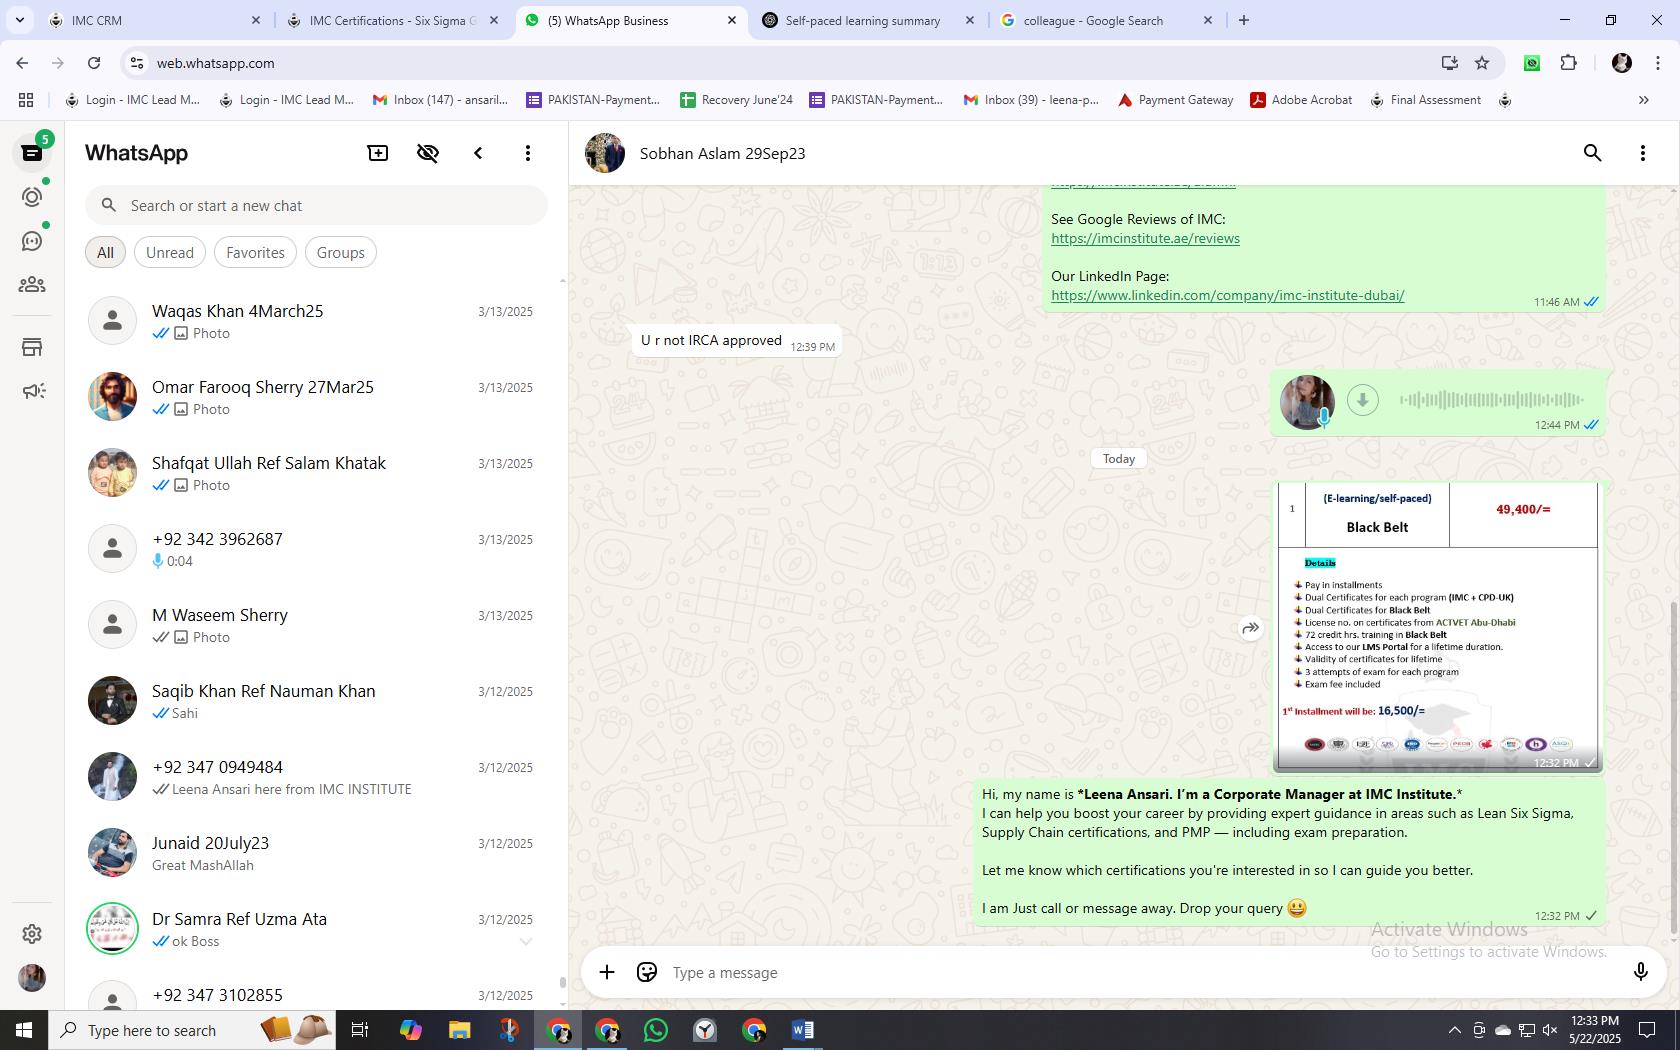Open emoji and sticker picker
Screen dimensions: 1680x1050
(647, 972)
